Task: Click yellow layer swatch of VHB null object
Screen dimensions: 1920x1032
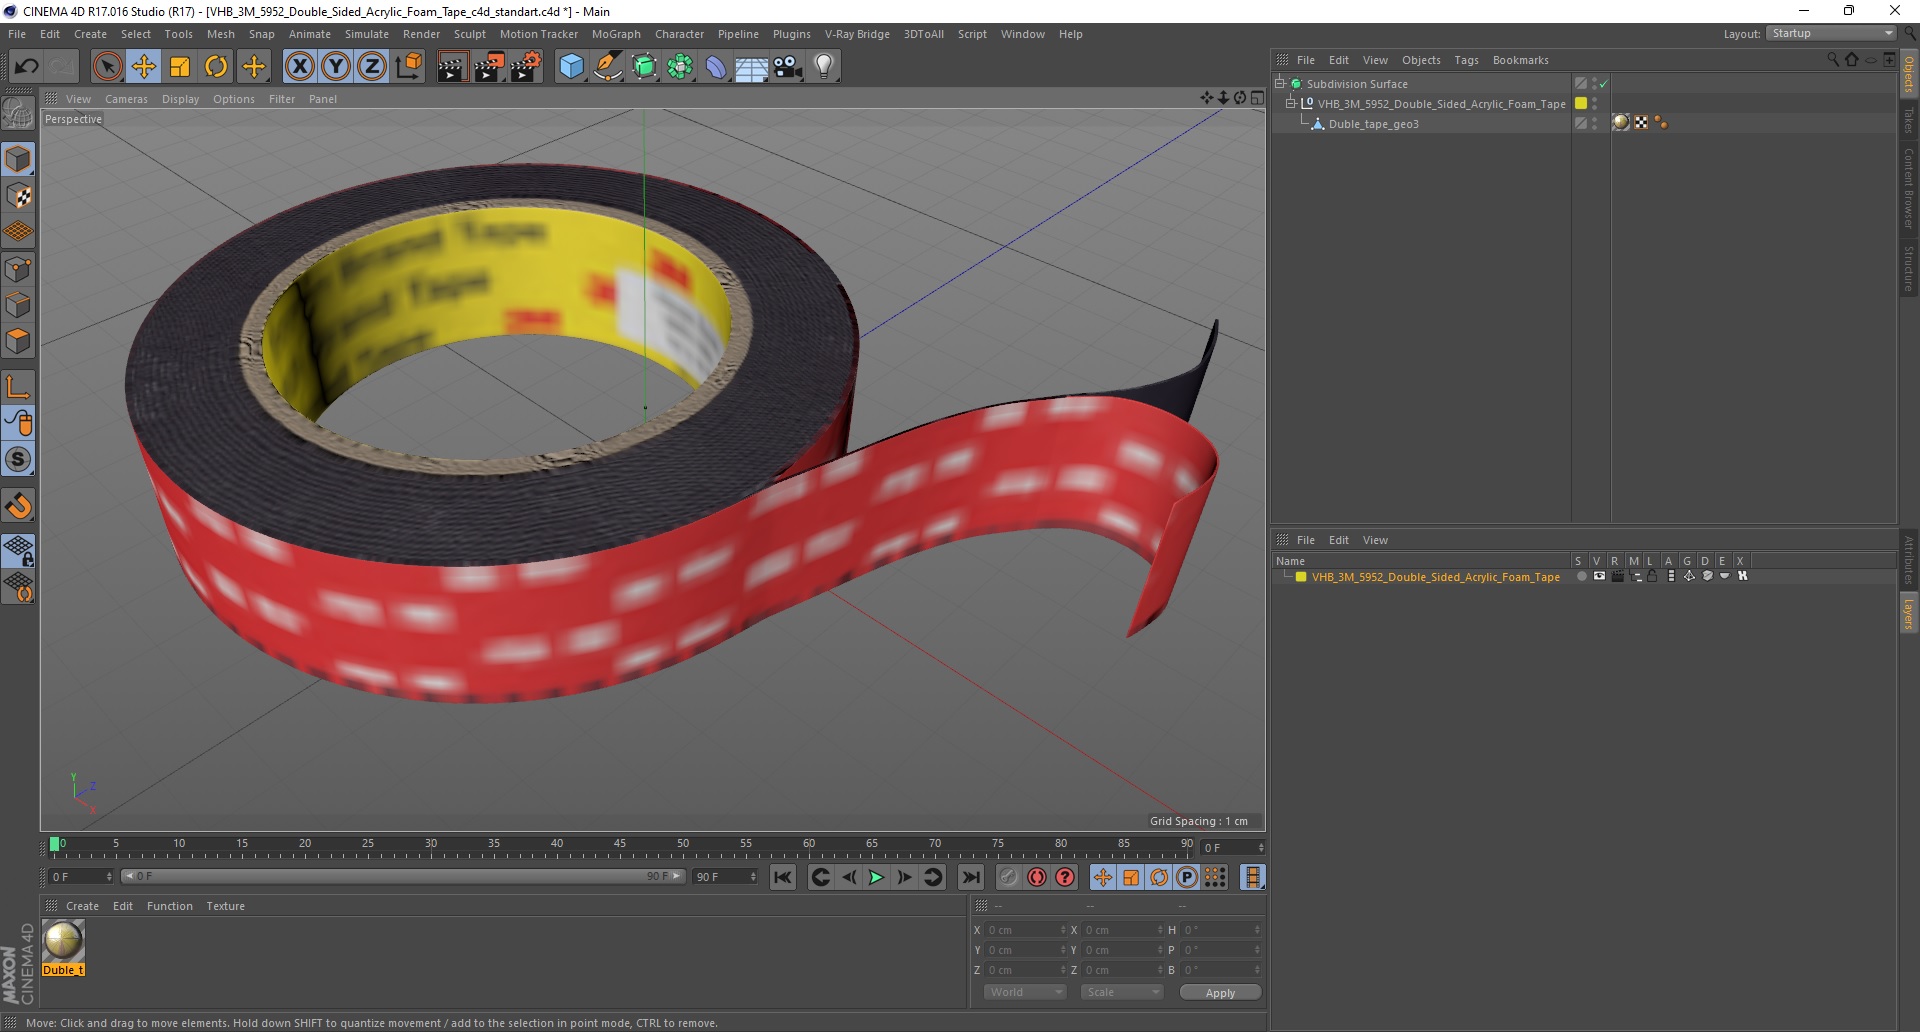Action: [x=1581, y=103]
